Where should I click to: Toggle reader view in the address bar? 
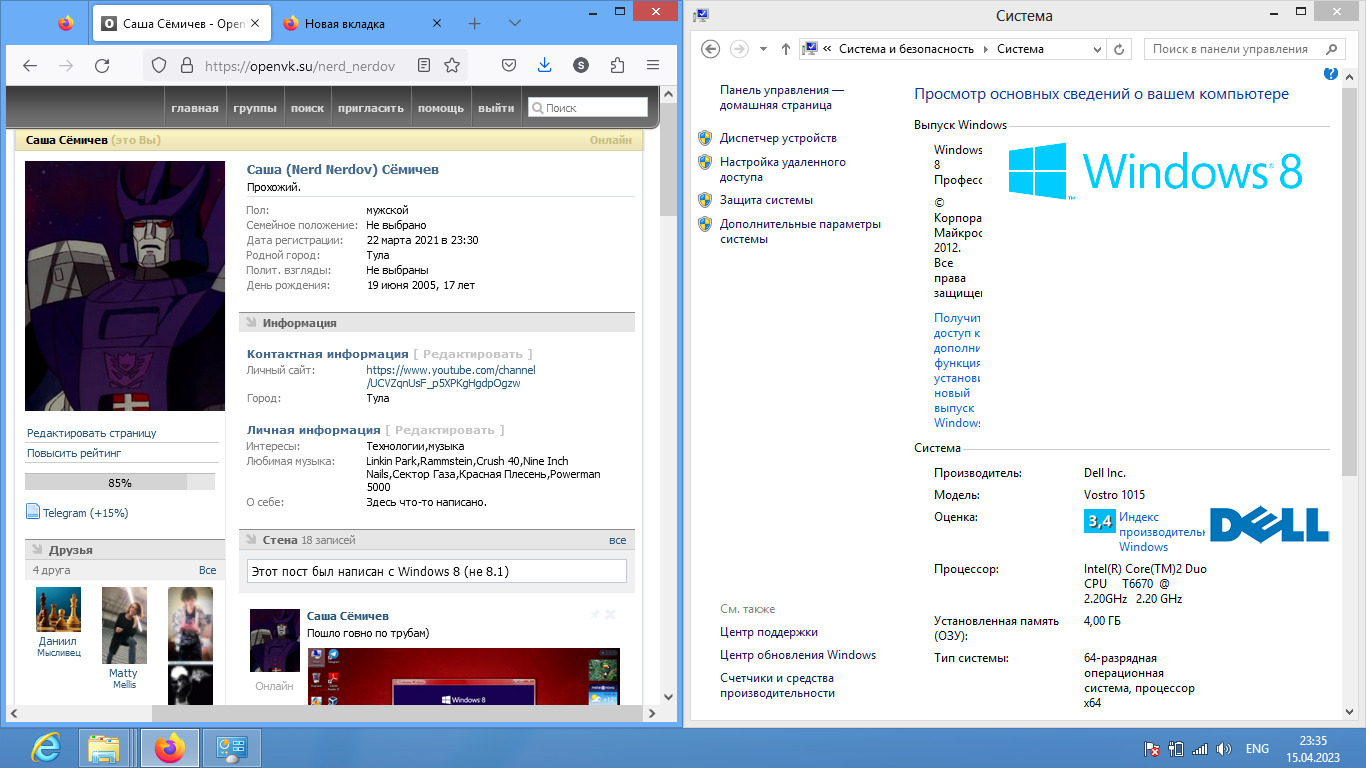[x=424, y=65]
